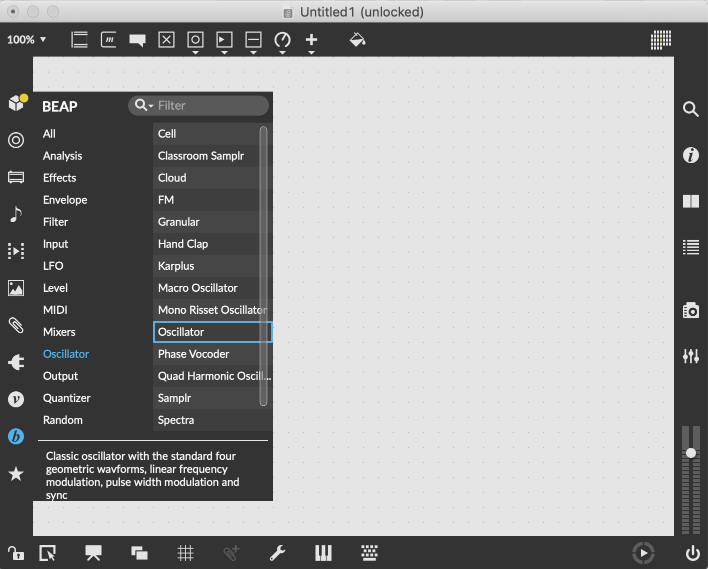Select the Effects category
Viewport: 708px width, 569px height.
59,178
